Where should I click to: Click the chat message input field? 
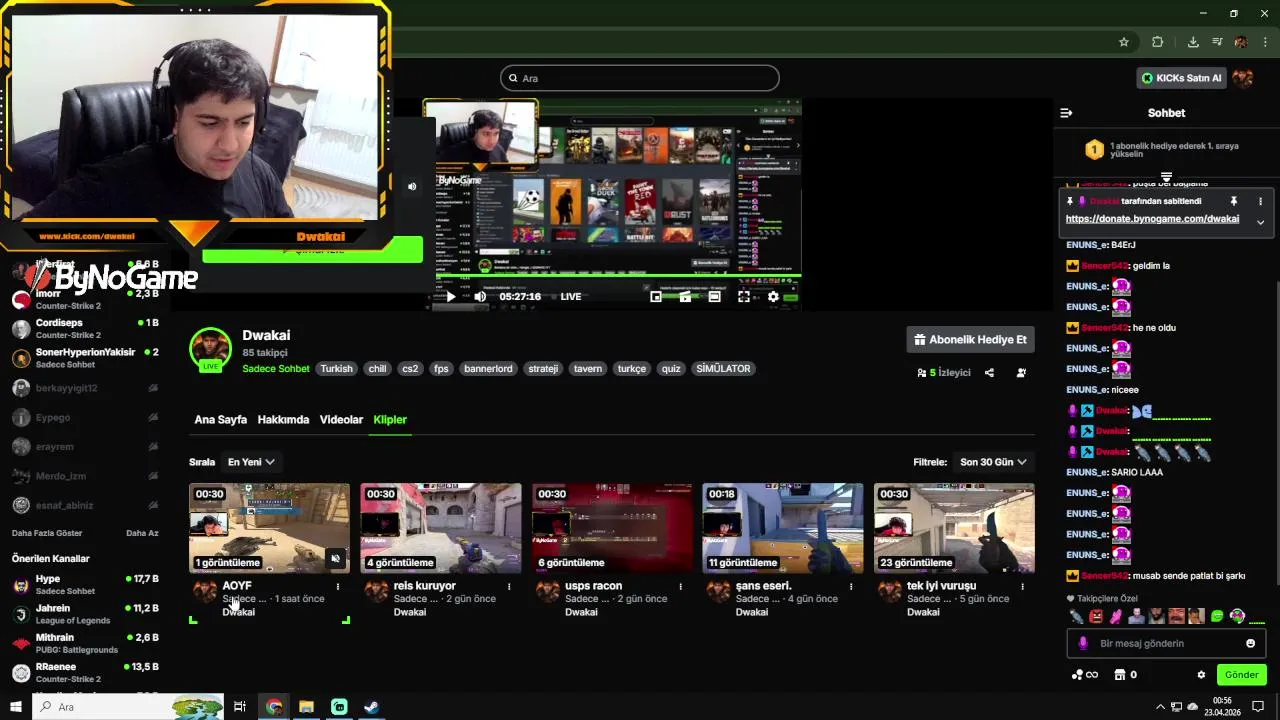pos(1166,643)
